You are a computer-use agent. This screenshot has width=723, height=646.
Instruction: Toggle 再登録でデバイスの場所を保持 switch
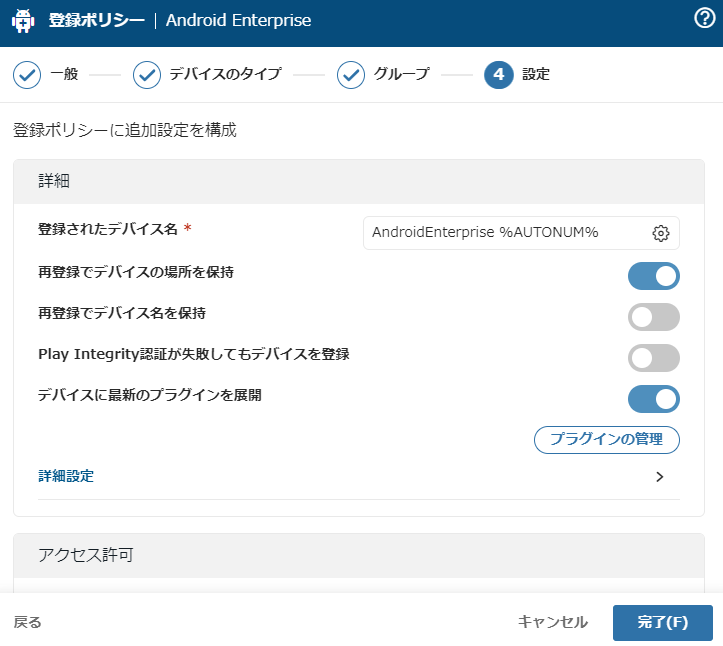pyautogui.click(x=653, y=276)
